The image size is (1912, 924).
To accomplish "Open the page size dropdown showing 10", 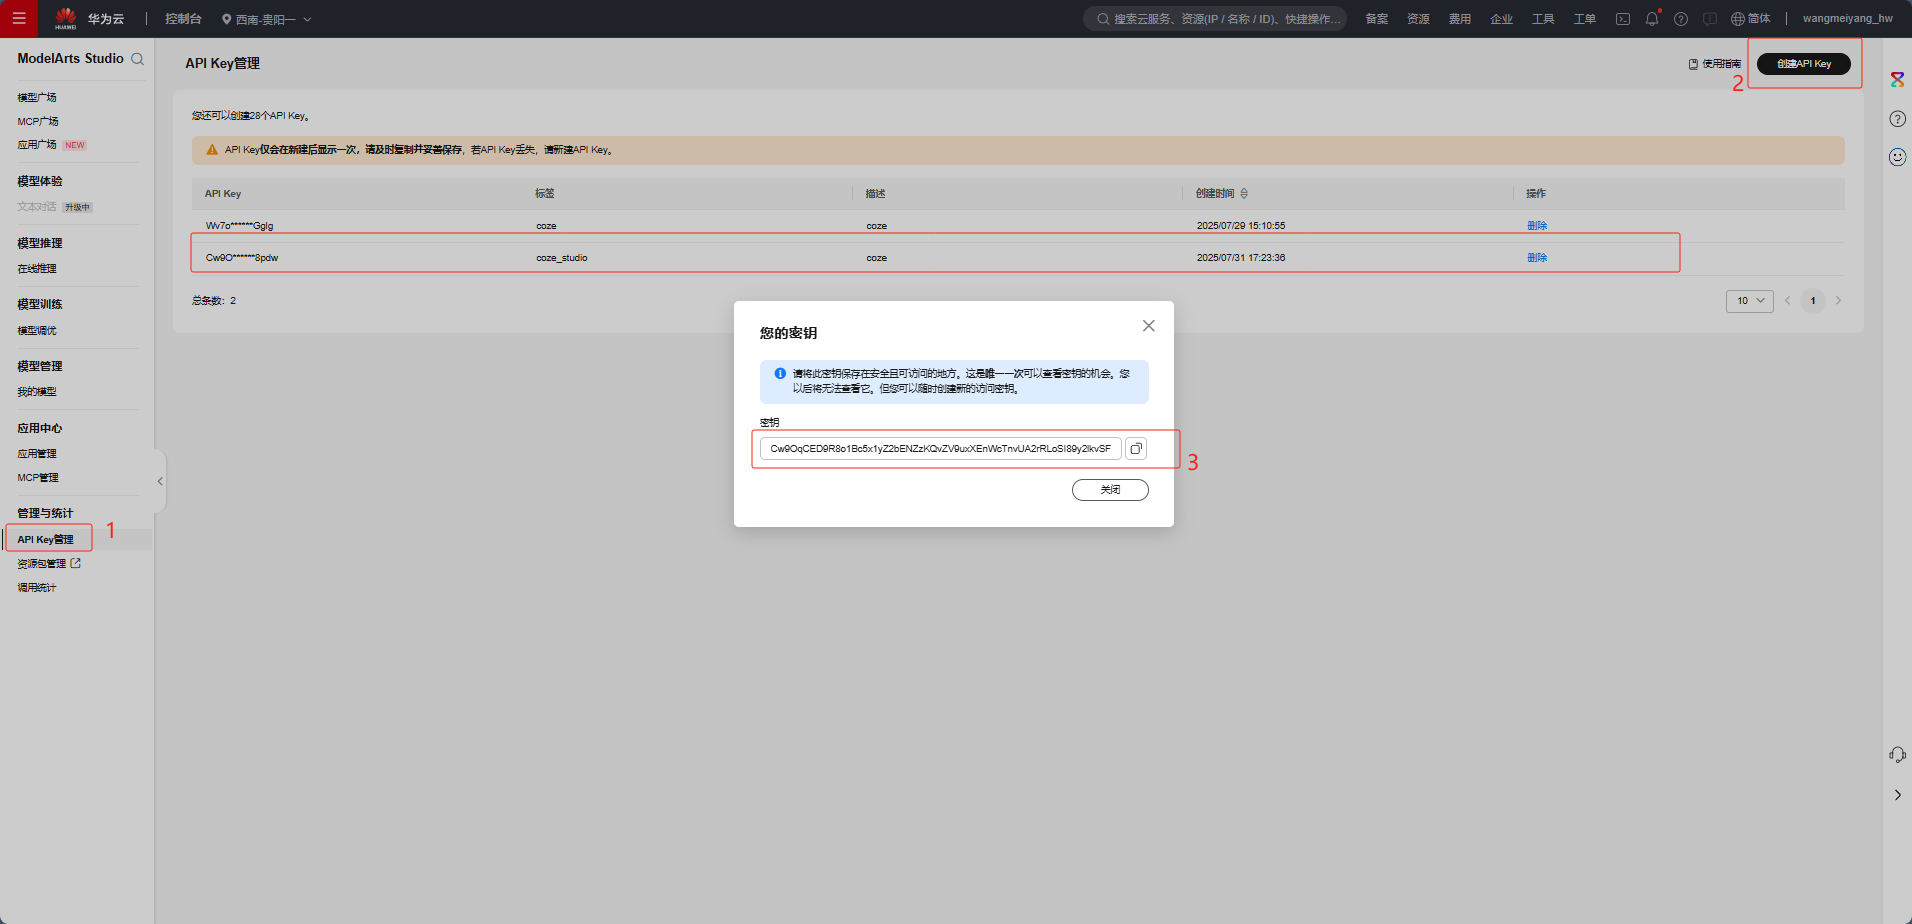I will 1749,301.
